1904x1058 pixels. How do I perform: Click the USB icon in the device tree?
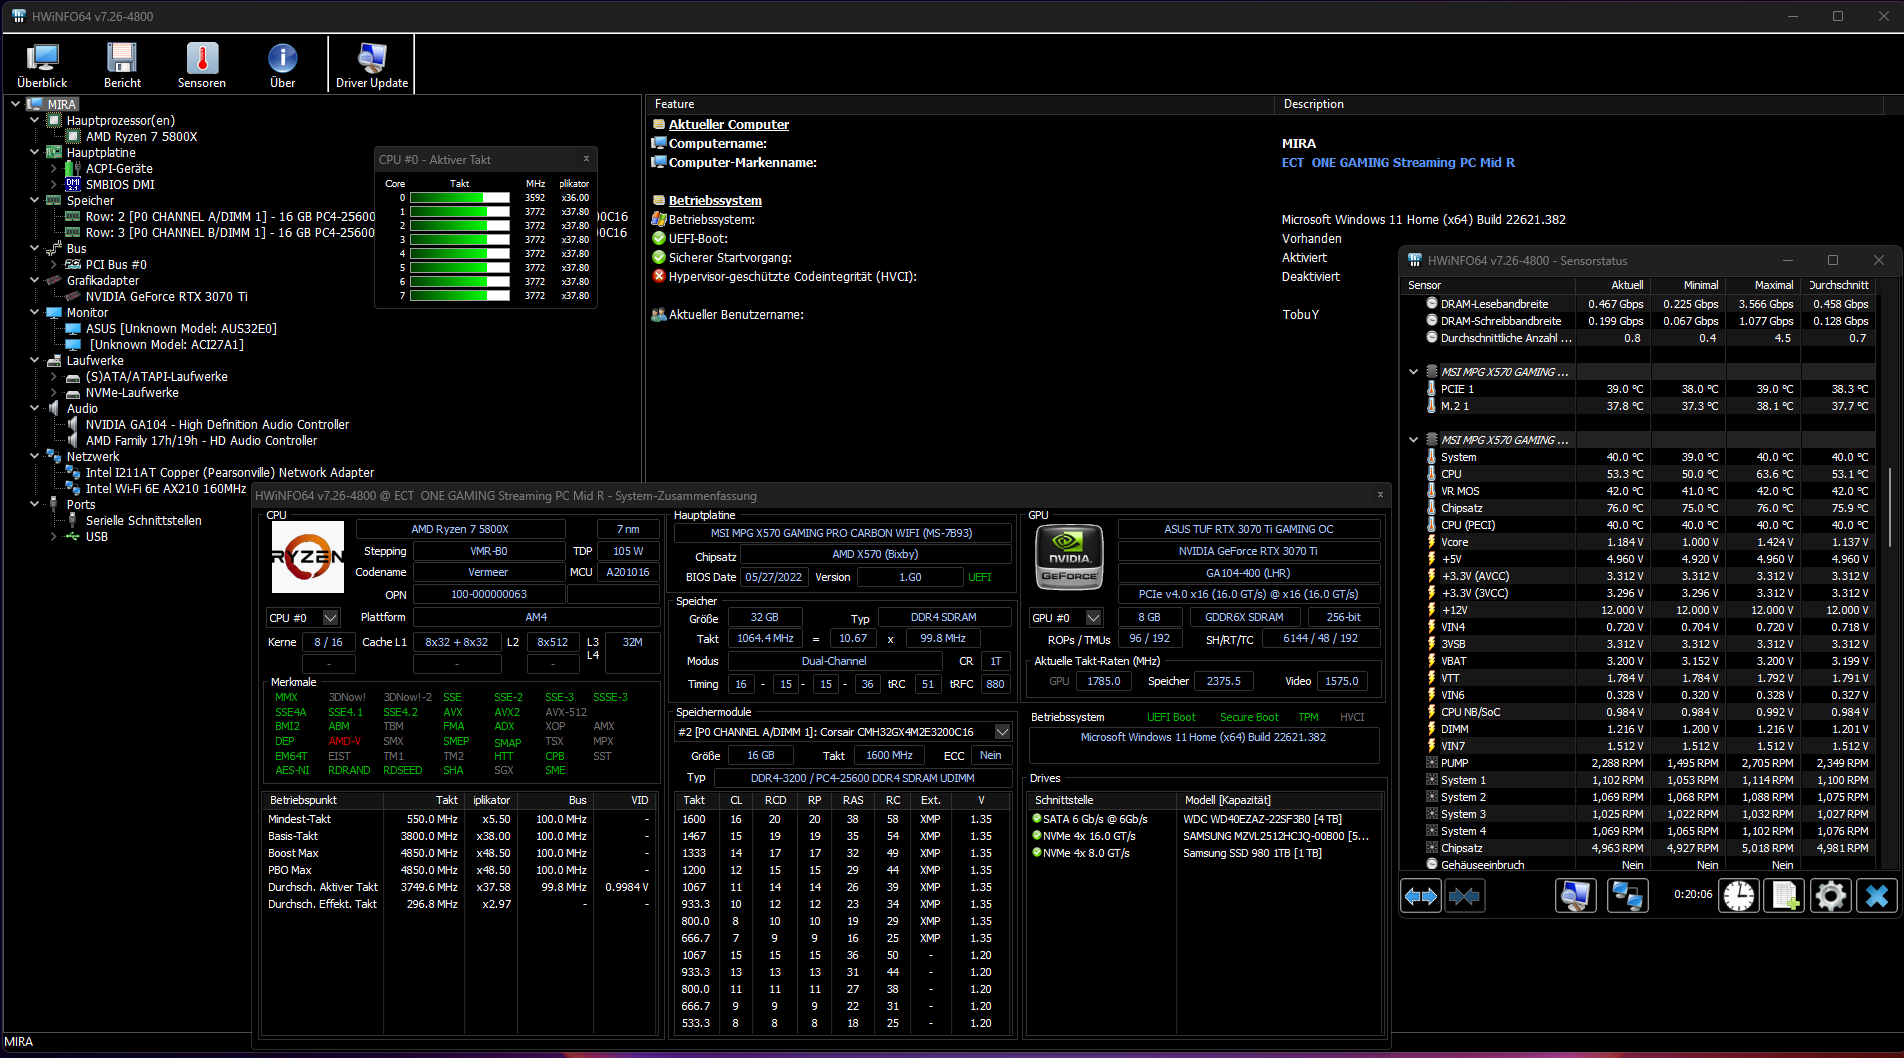coord(73,537)
